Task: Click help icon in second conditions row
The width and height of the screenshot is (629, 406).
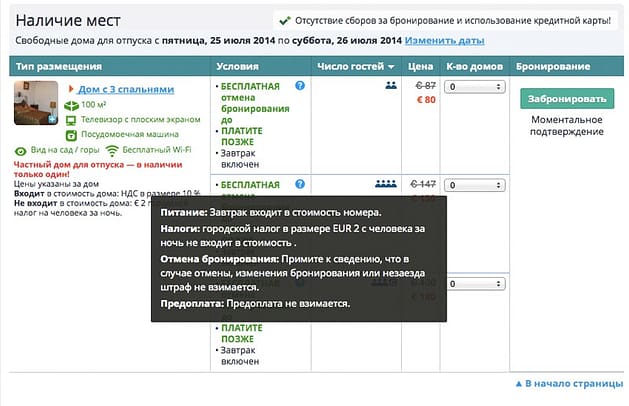Action: (300, 185)
